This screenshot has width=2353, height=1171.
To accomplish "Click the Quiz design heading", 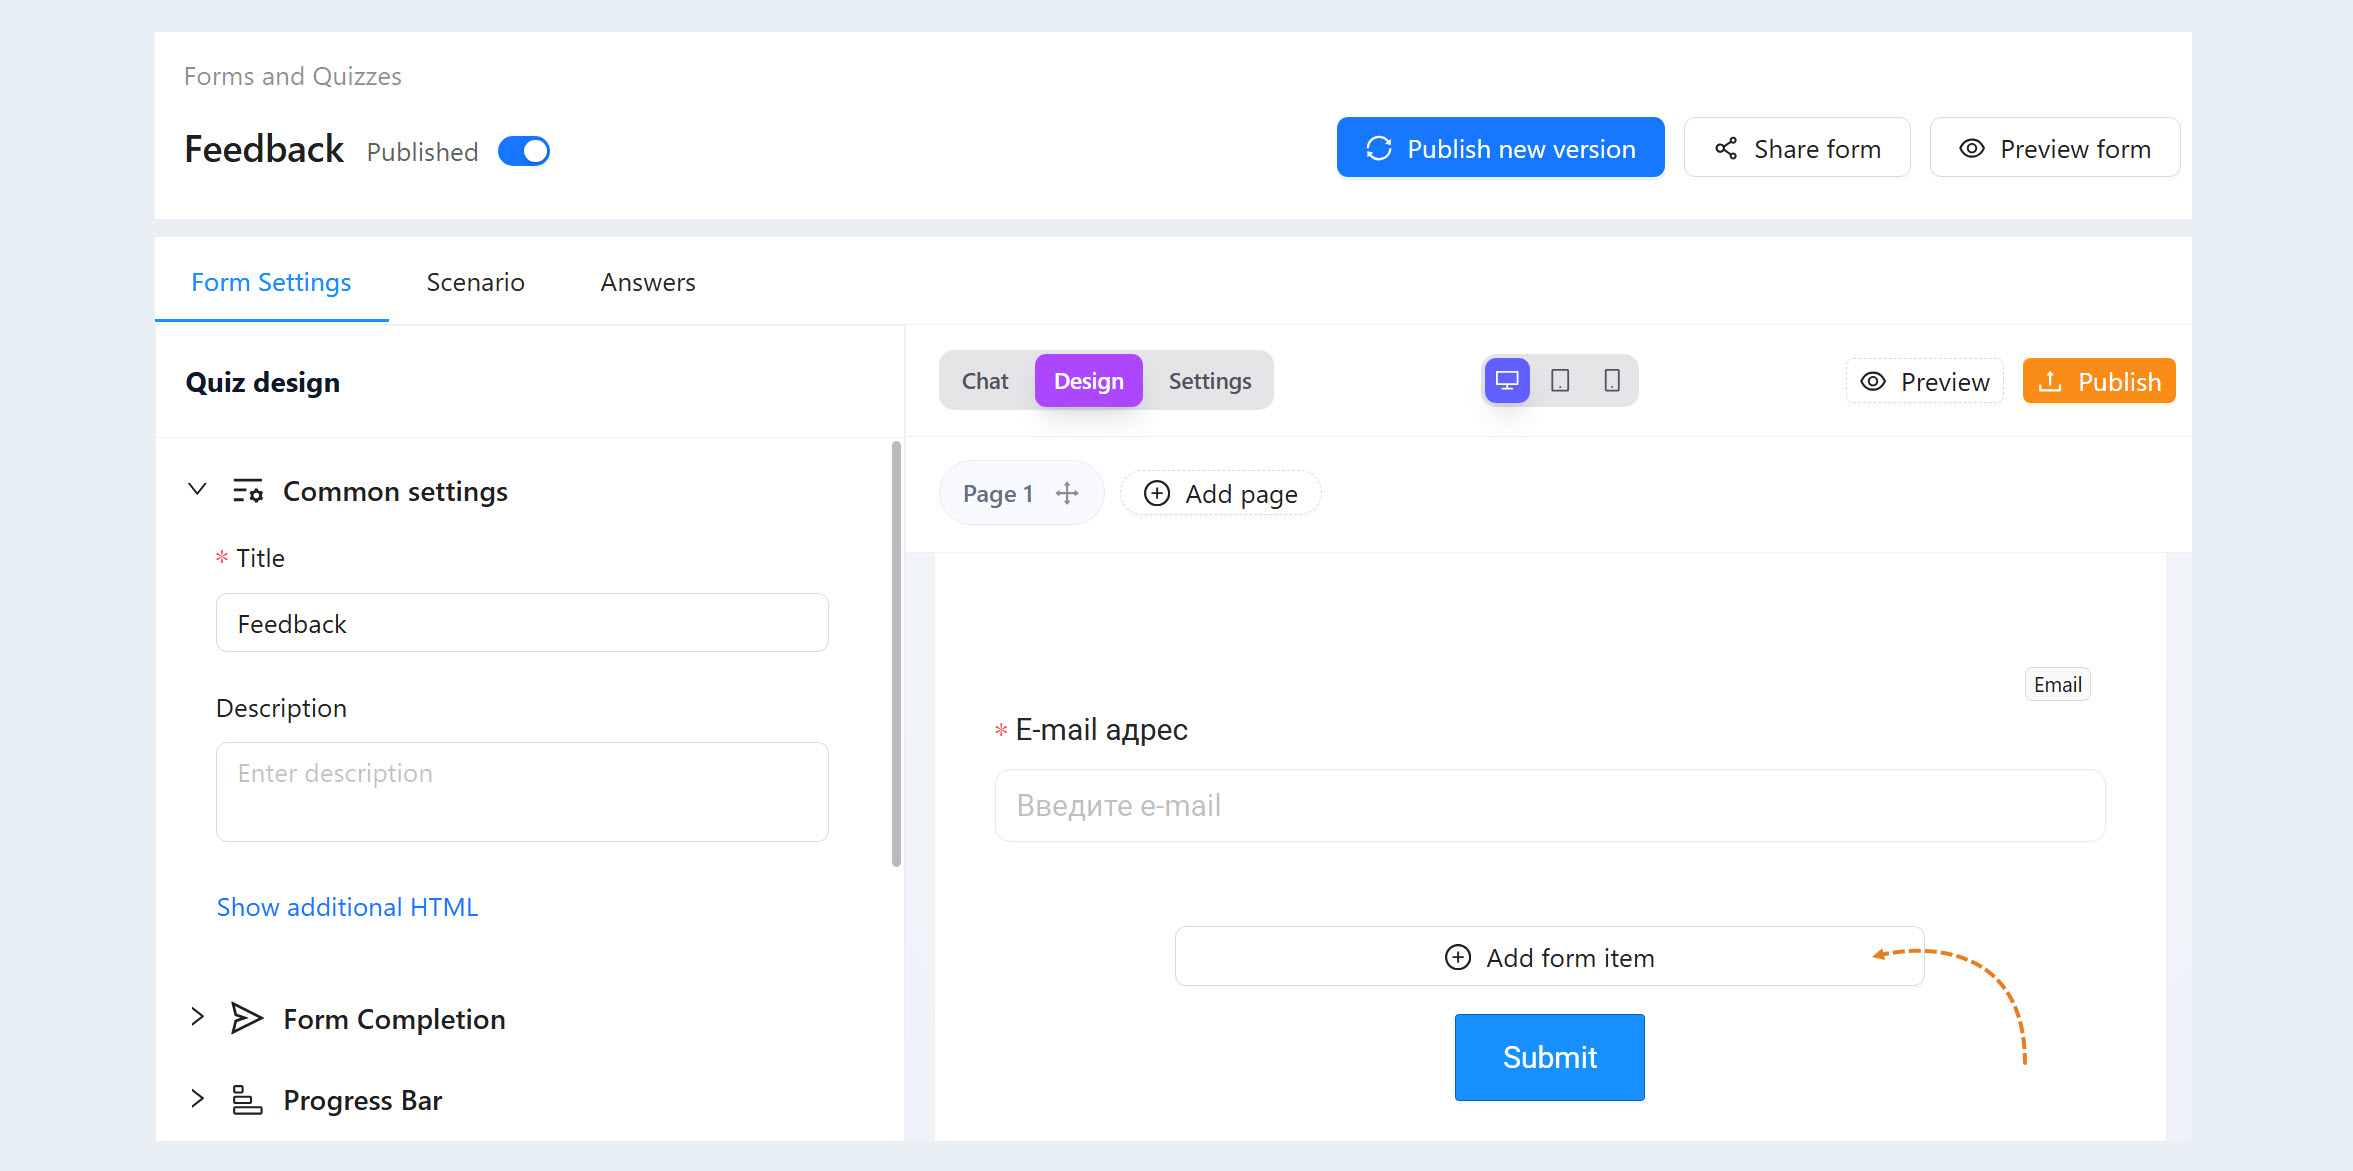I will (x=263, y=382).
